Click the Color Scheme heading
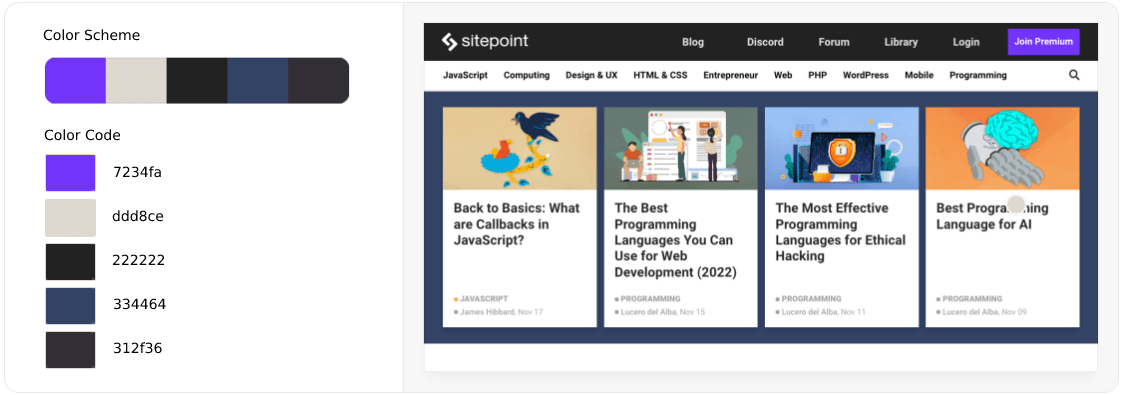The width and height of the screenshot is (1121, 395). click(x=92, y=35)
